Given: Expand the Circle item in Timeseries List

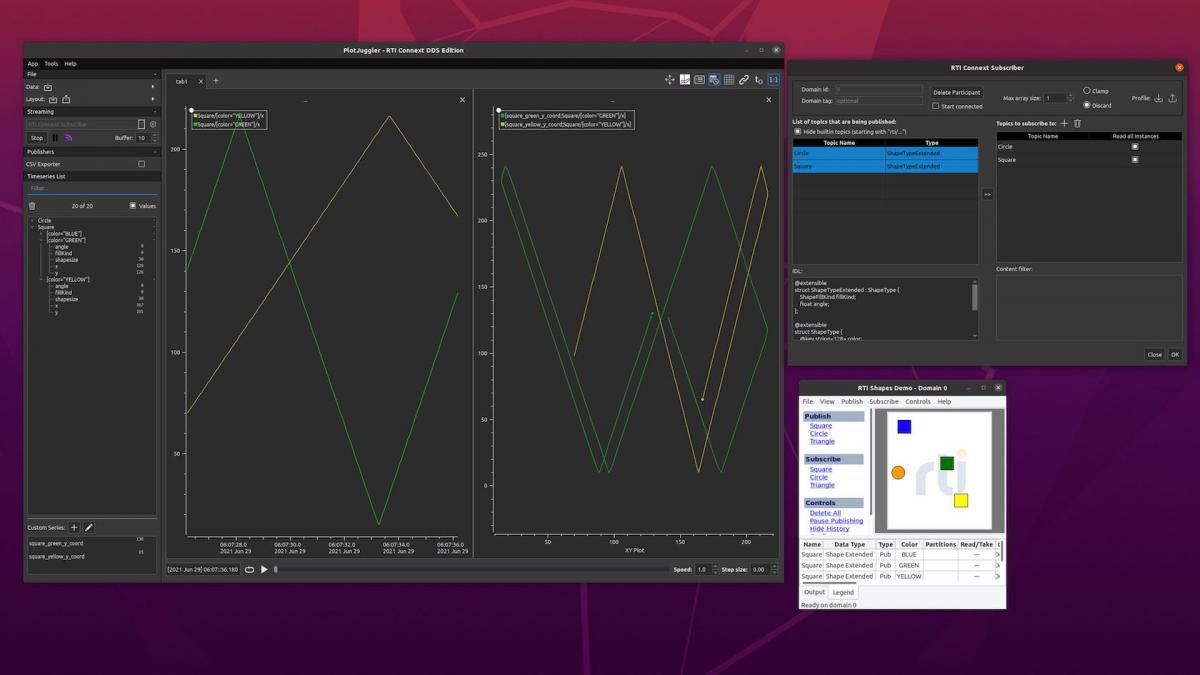Looking at the screenshot, I should 32,219.
